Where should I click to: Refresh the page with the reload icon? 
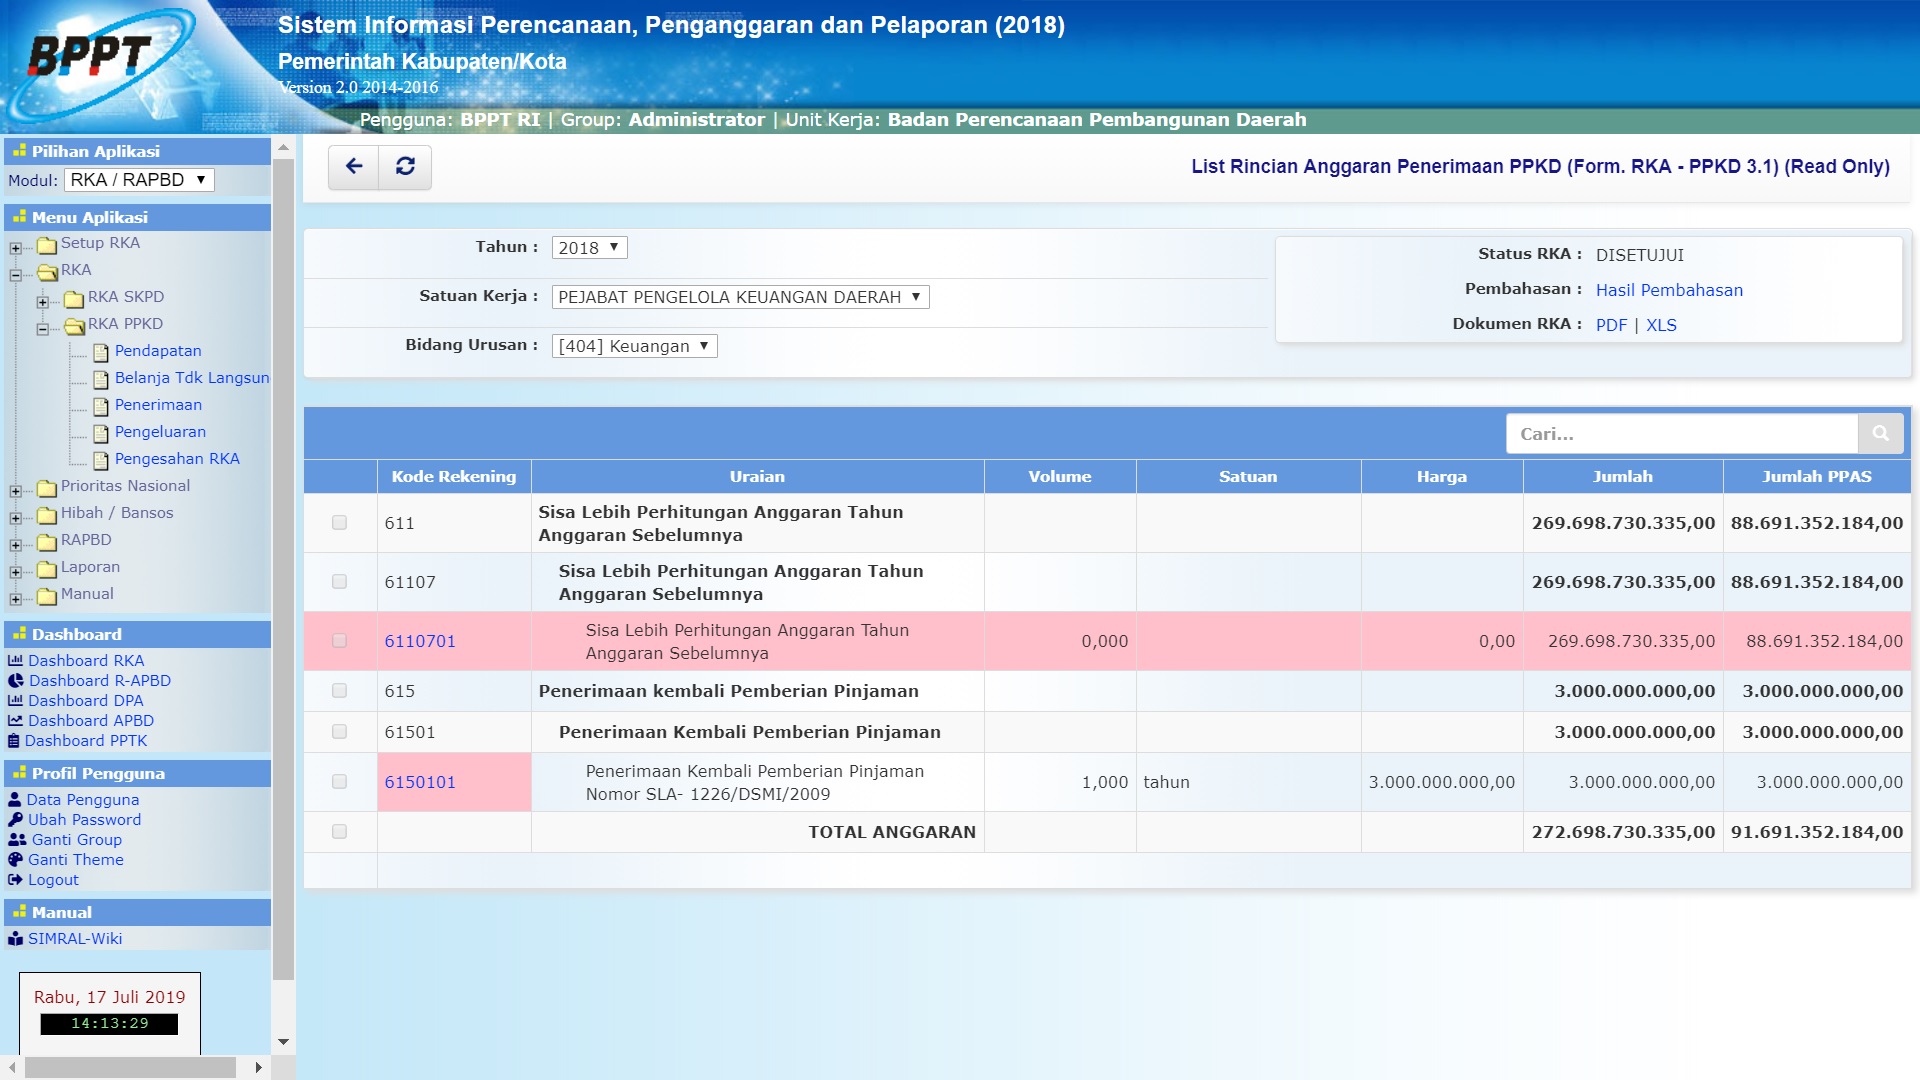(x=404, y=166)
